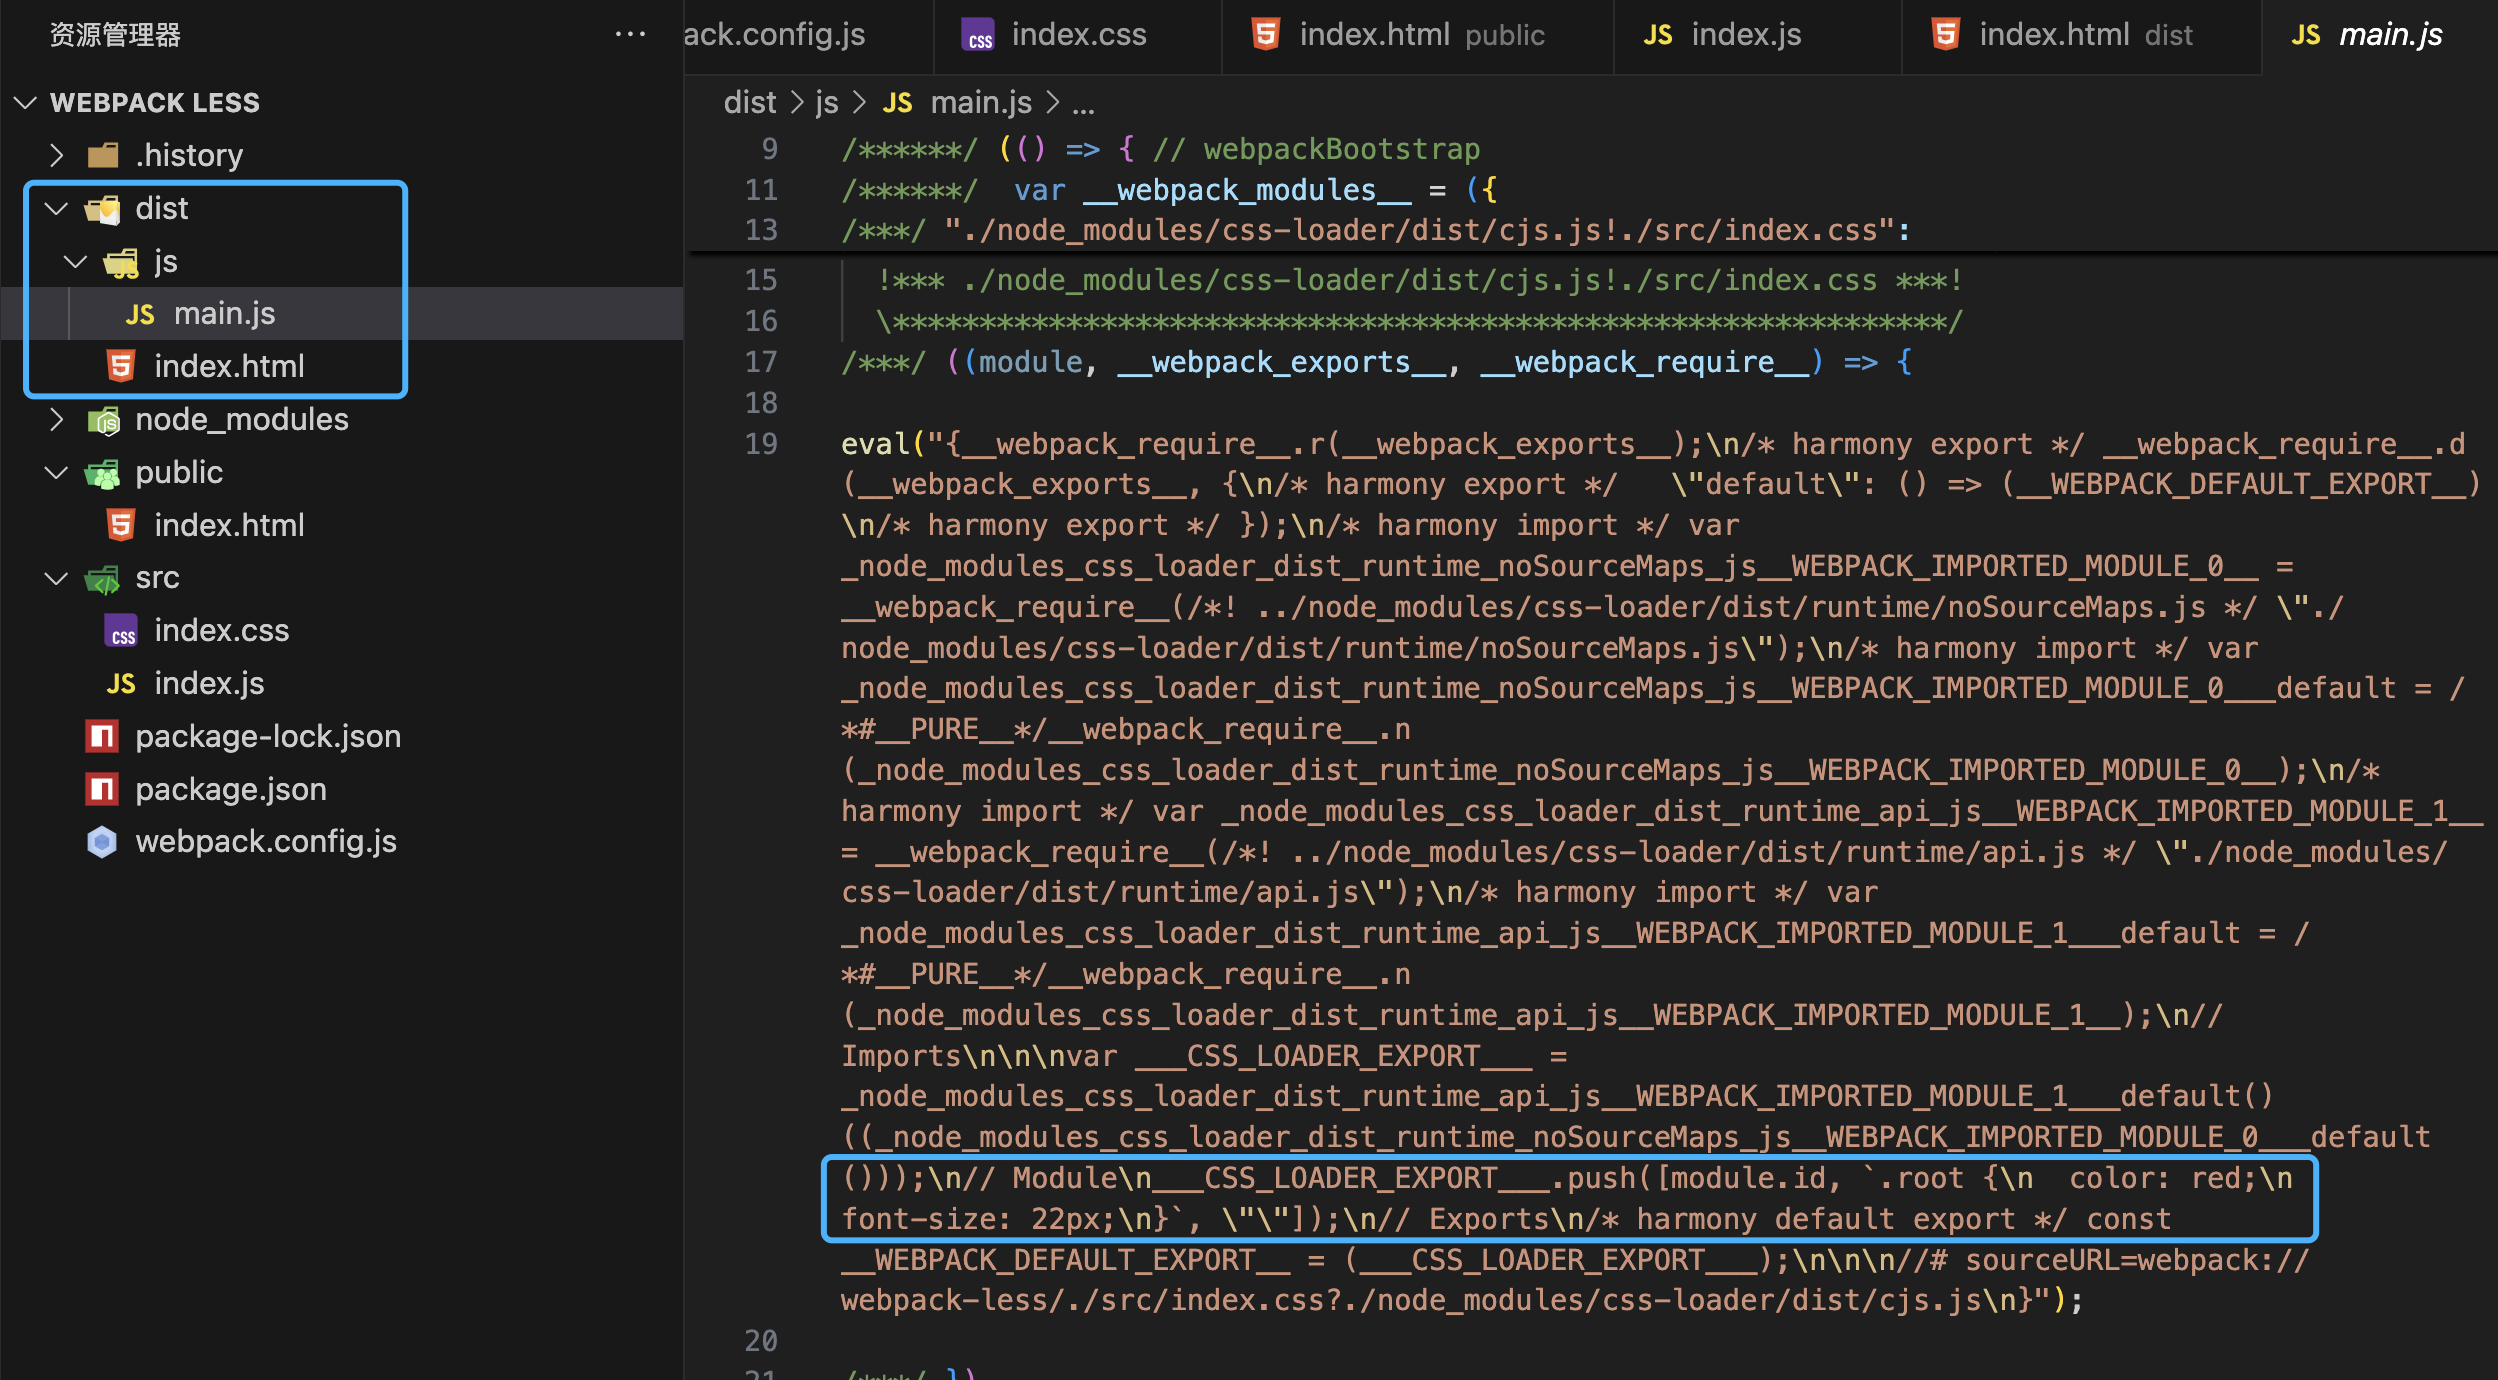This screenshot has width=2498, height=1380.
Task: Click the webpack icon beside webpack.config.js
Action: [x=101, y=841]
